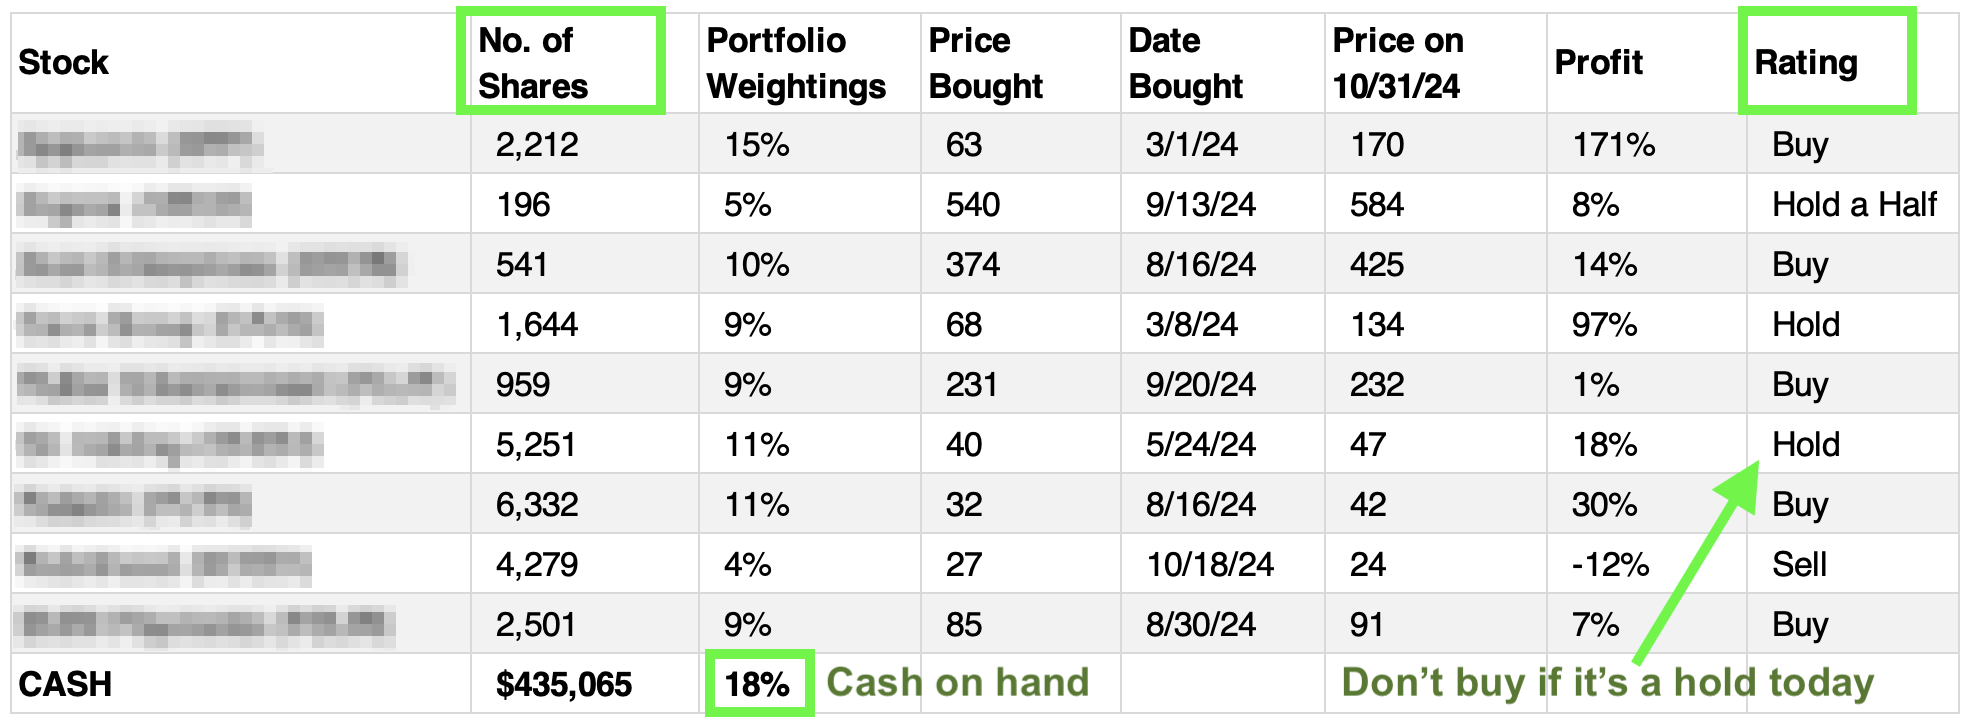1974x724 pixels.
Task: Click the CASH row label
Action: (x=65, y=684)
